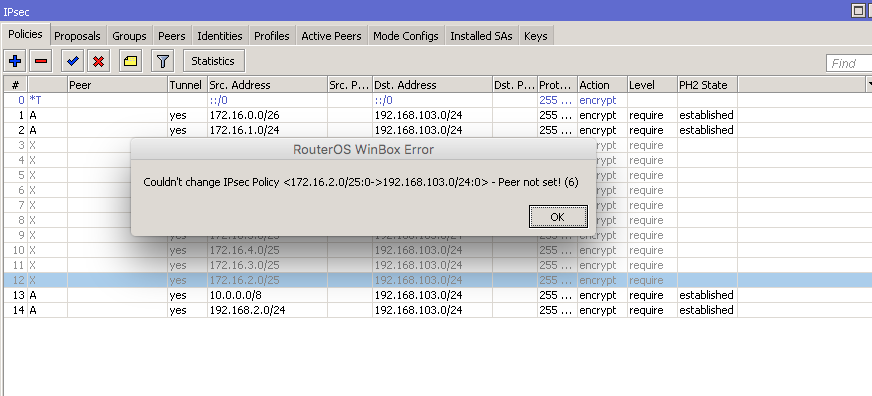View the Keys tab

point(536,36)
